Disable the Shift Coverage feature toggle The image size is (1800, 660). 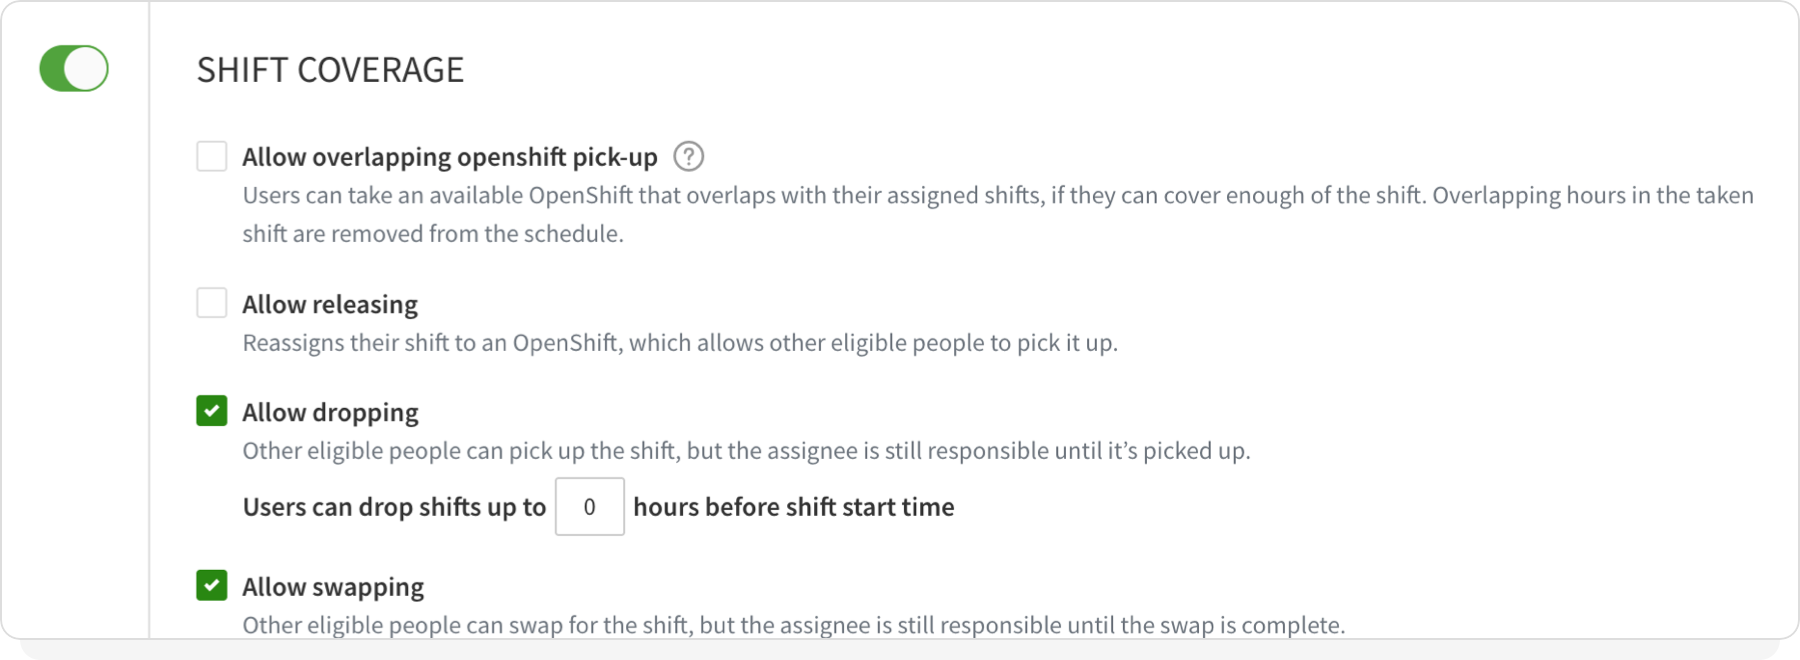(x=74, y=68)
